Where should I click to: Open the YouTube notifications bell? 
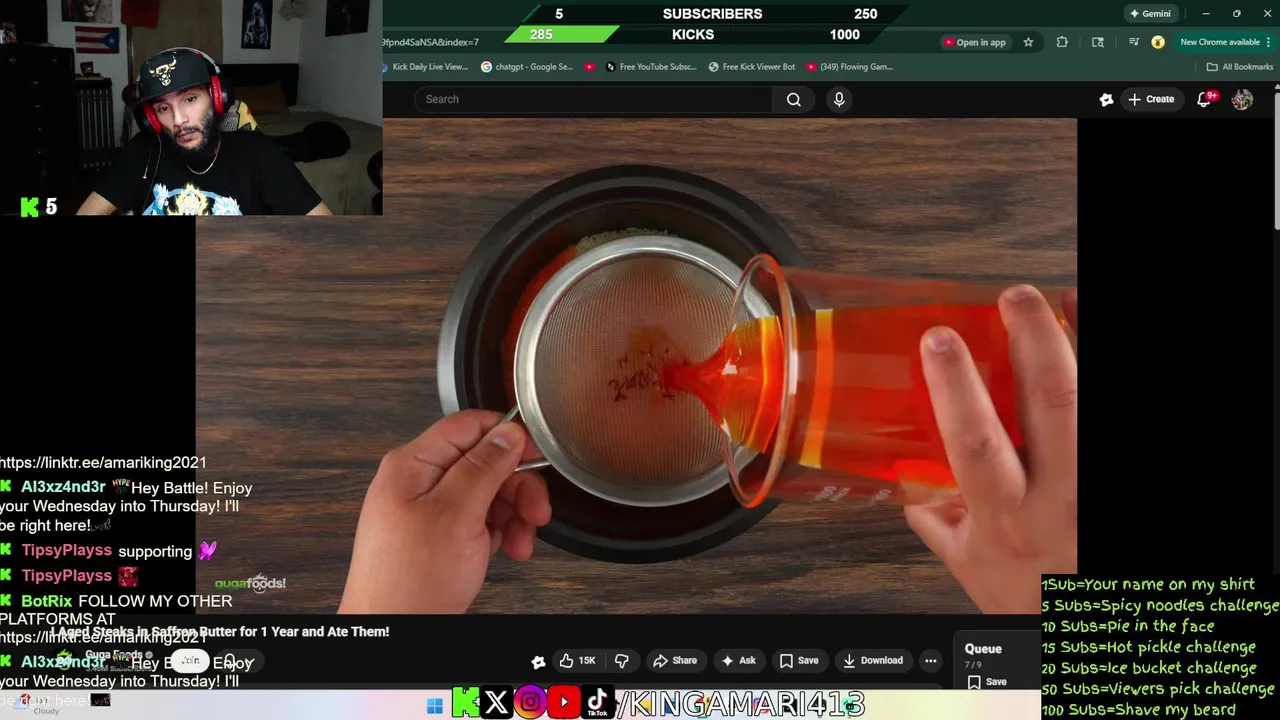(x=1205, y=99)
